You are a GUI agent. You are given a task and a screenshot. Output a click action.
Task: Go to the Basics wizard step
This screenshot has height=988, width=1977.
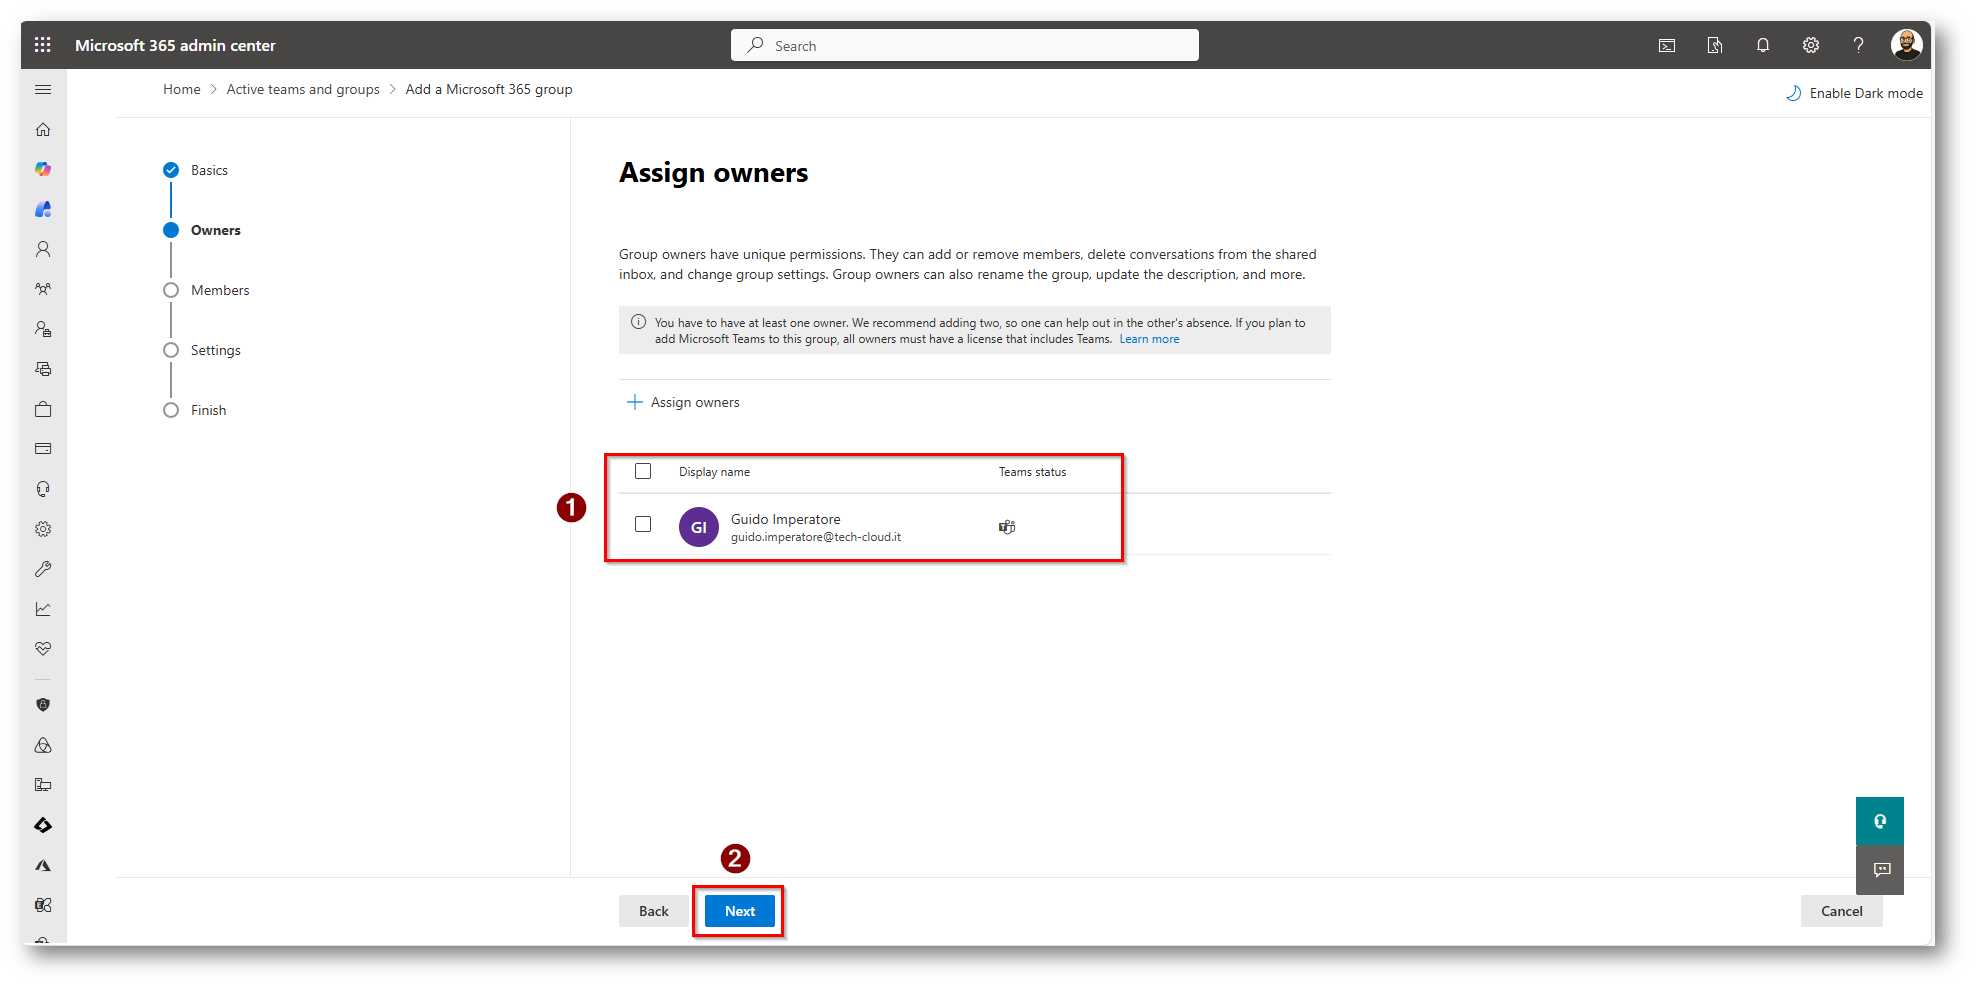point(209,170)
